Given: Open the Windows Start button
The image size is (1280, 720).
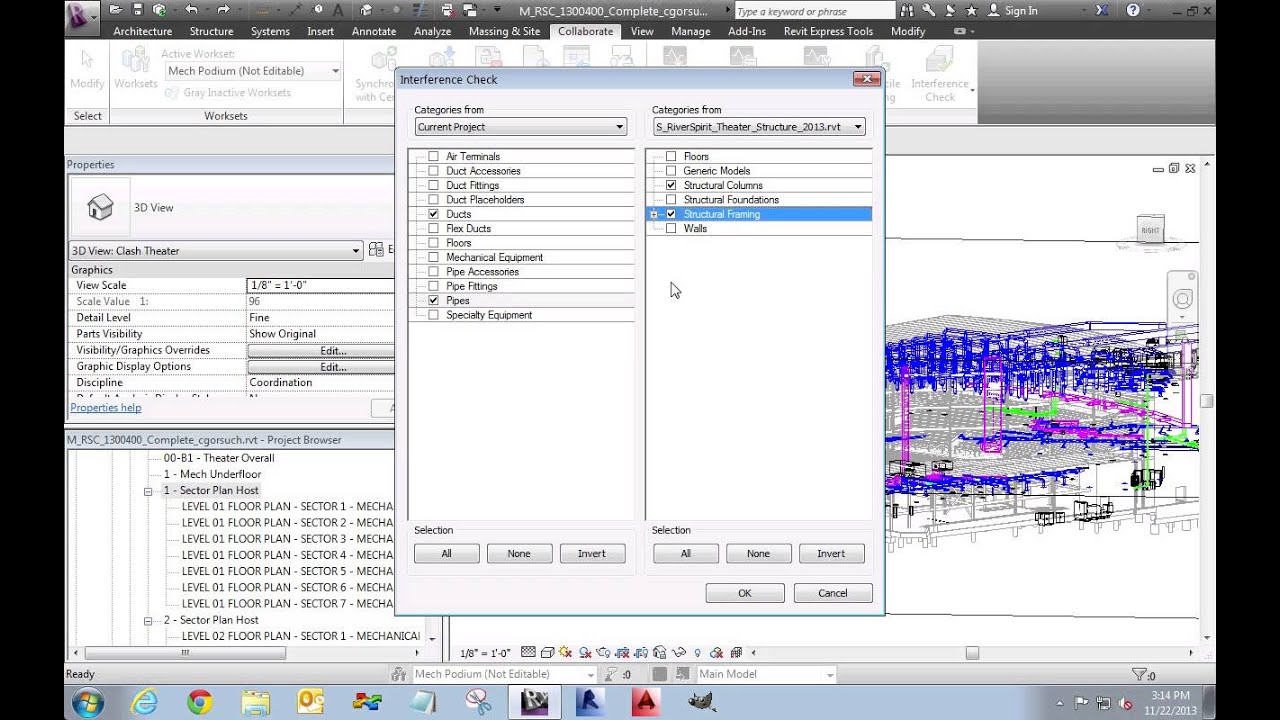Looking at the screenshot, I should tap(87, 702).
